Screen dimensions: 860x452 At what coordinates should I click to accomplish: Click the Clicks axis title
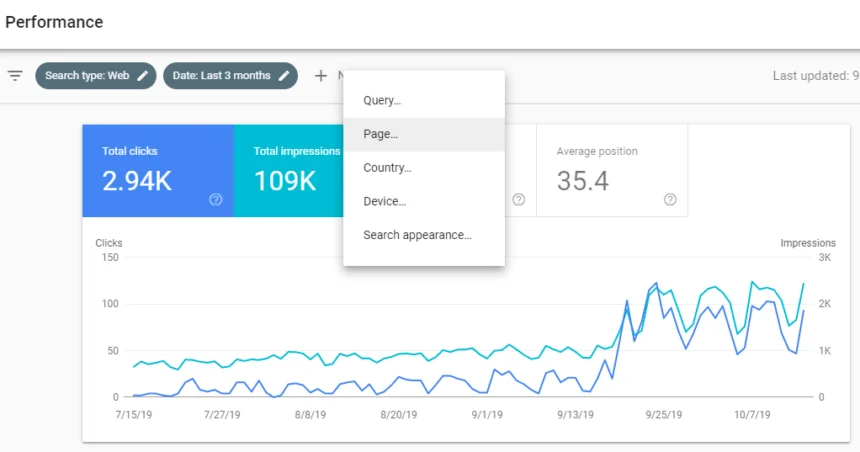coord(109,243)
